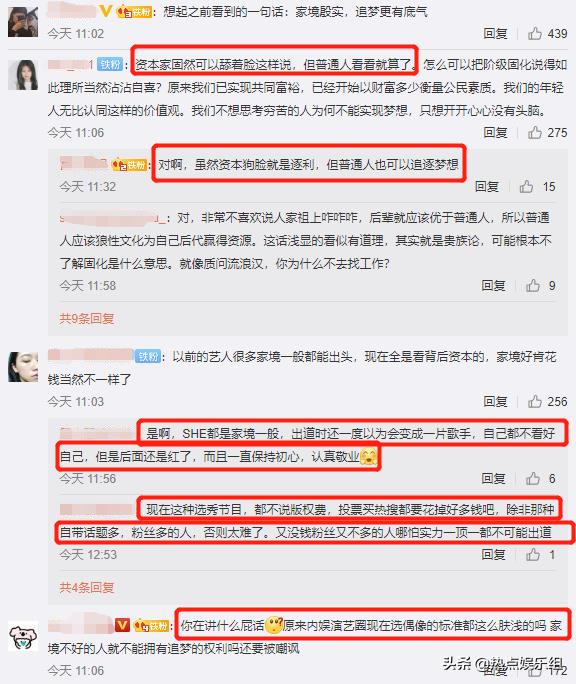Open the top commenter's avatar
Viewport: 576px width, 684px height.
(x=23, y=22)
